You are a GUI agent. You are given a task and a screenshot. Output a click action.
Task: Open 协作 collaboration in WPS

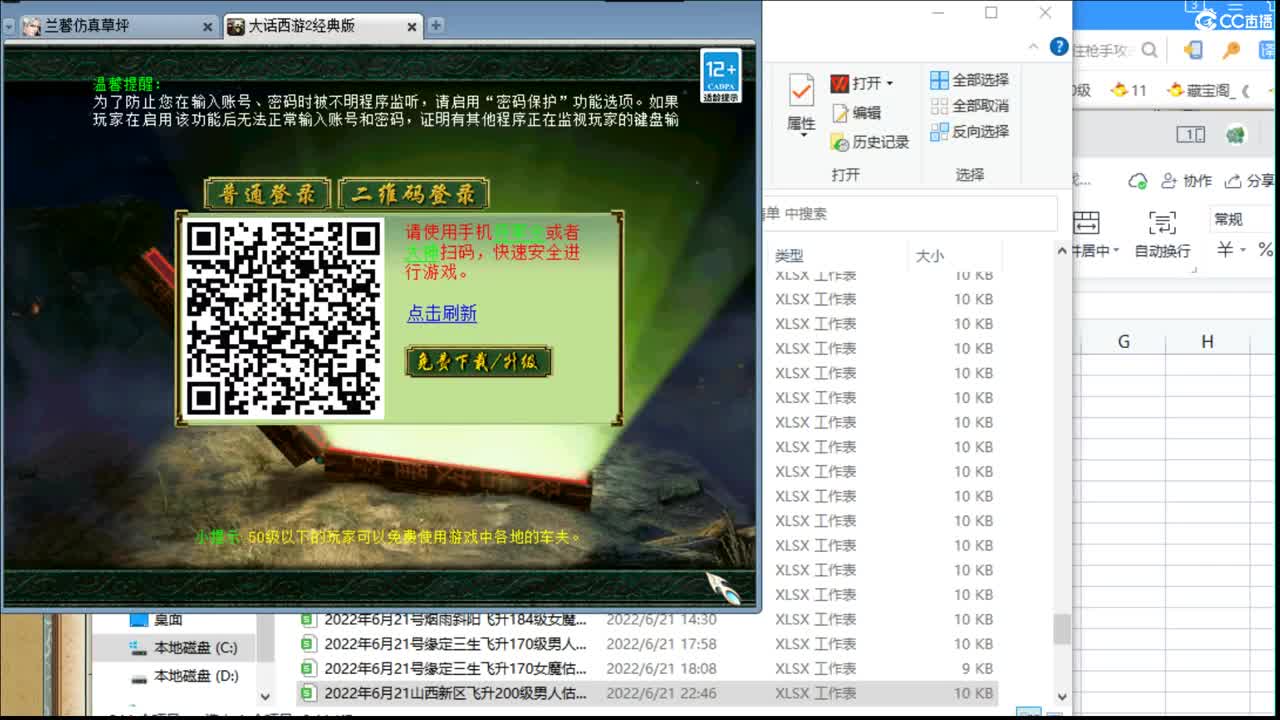coord(1186,181)
